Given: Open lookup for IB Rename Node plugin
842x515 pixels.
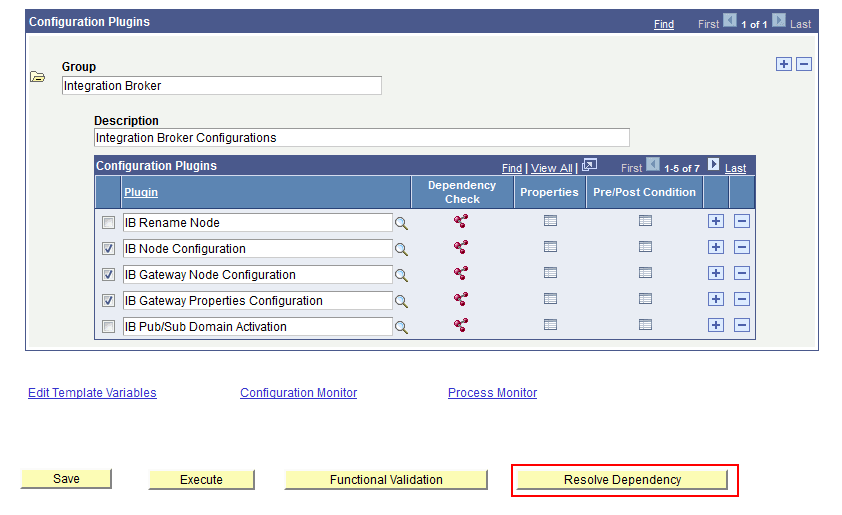Looking at the screenshot, I should (401, 223).
